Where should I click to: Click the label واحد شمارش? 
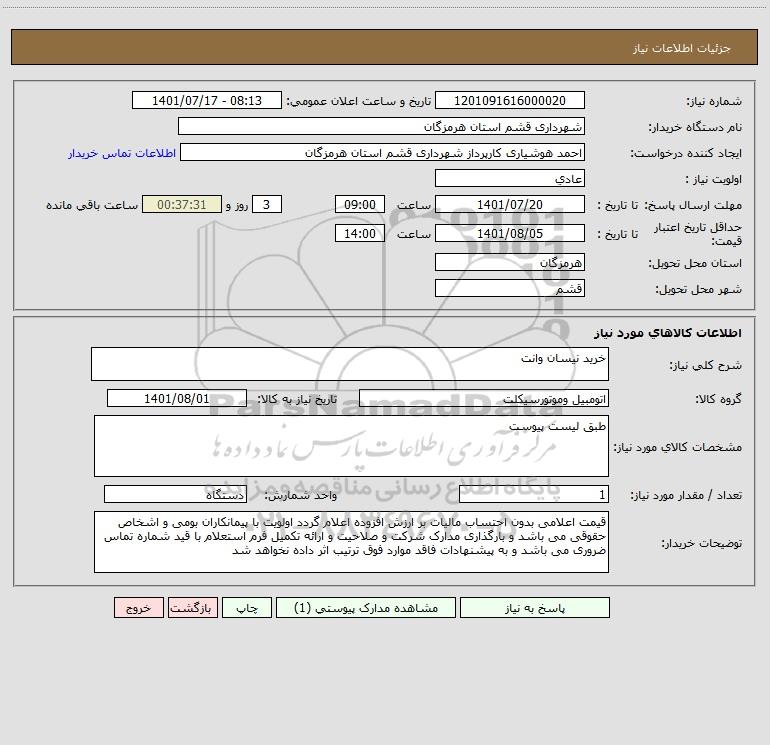tap(301, 496)
